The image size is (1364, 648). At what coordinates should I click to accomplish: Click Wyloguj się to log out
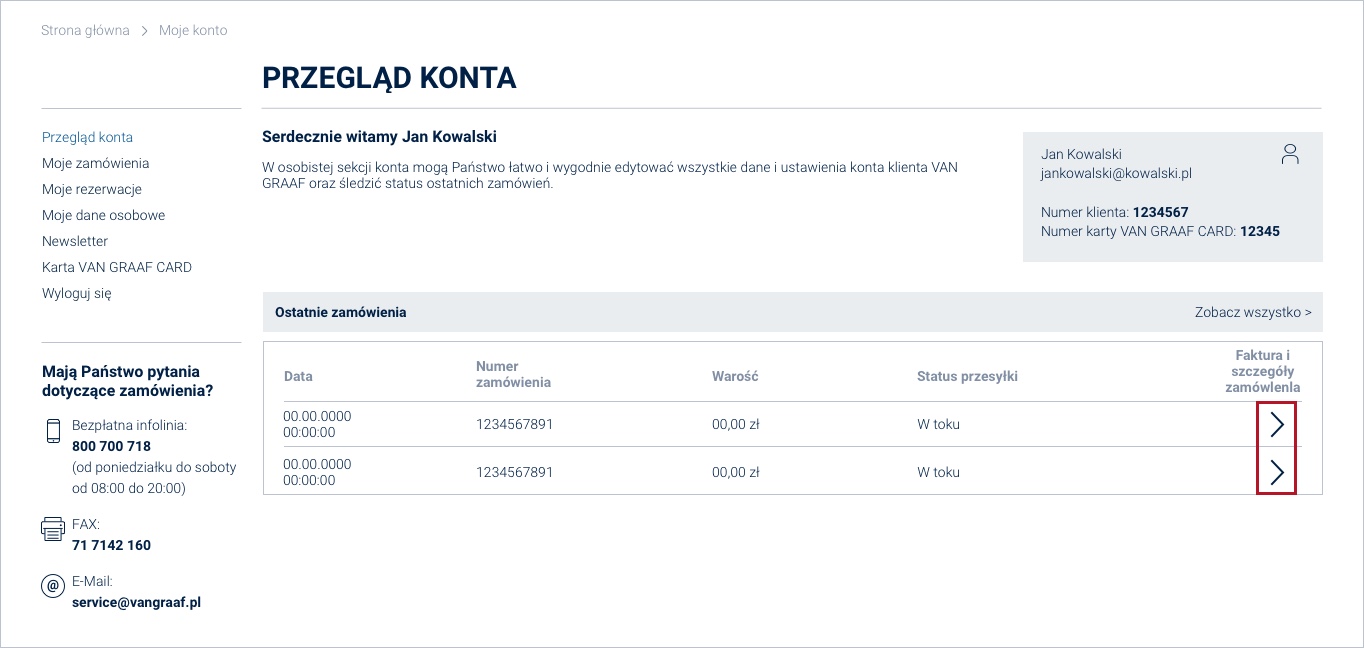[x=77, y=293]
